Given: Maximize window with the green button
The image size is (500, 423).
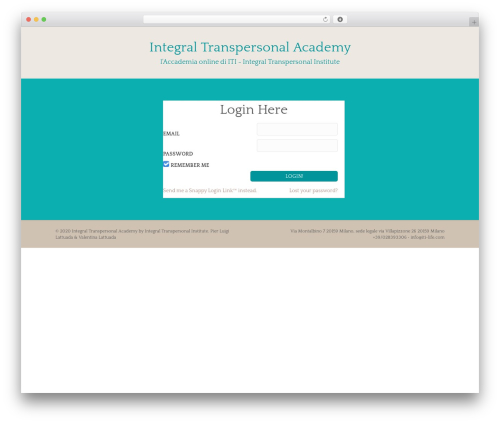Looking at the screenshot, I should (44, 19).
